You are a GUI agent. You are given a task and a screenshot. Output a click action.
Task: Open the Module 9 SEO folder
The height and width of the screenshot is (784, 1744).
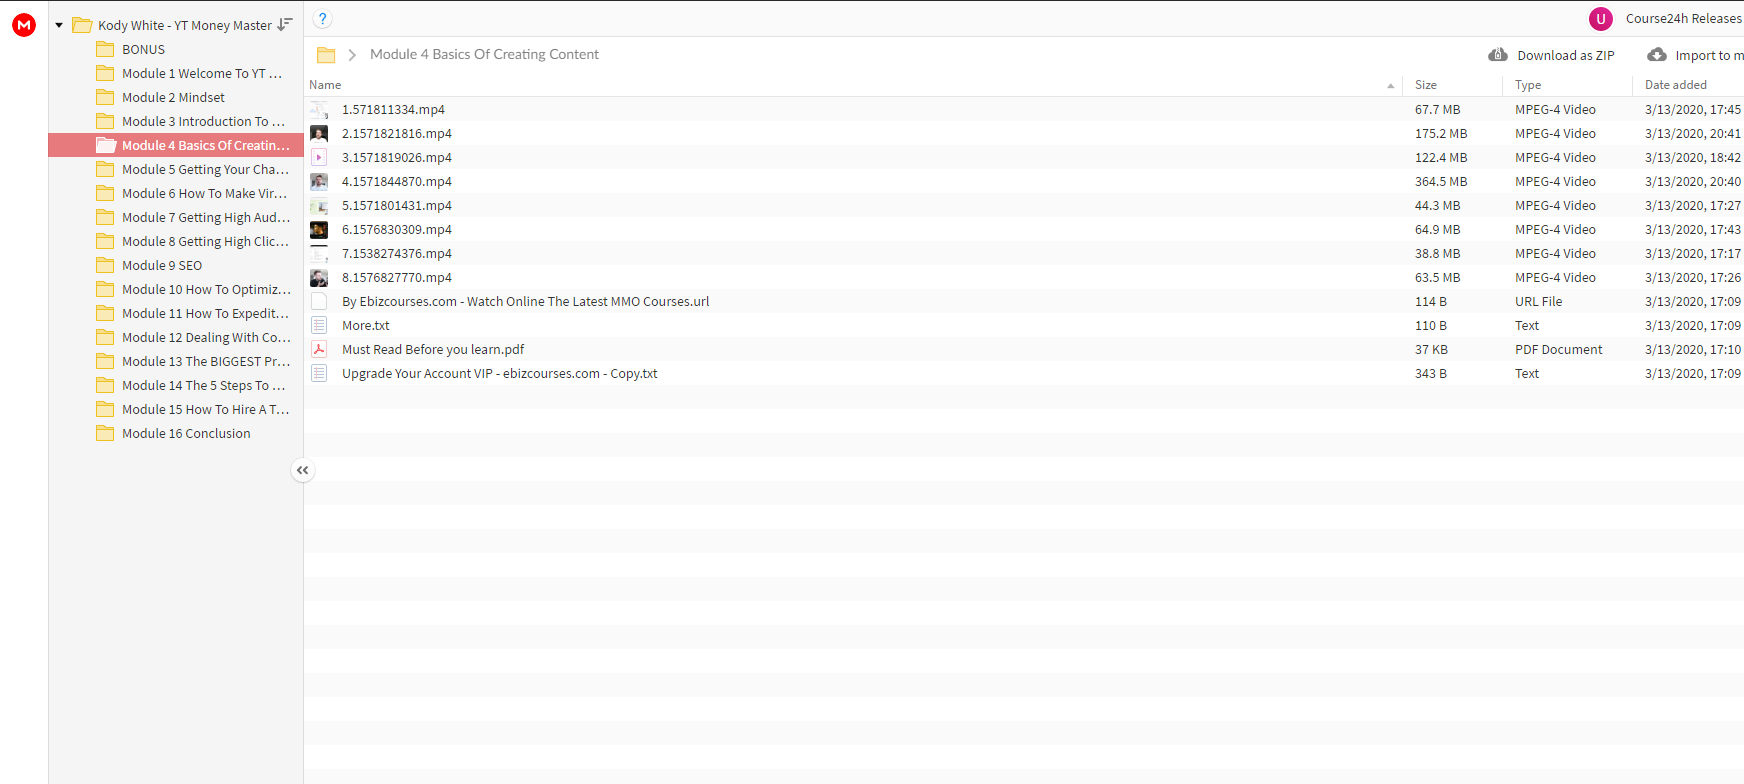(162, 265)
